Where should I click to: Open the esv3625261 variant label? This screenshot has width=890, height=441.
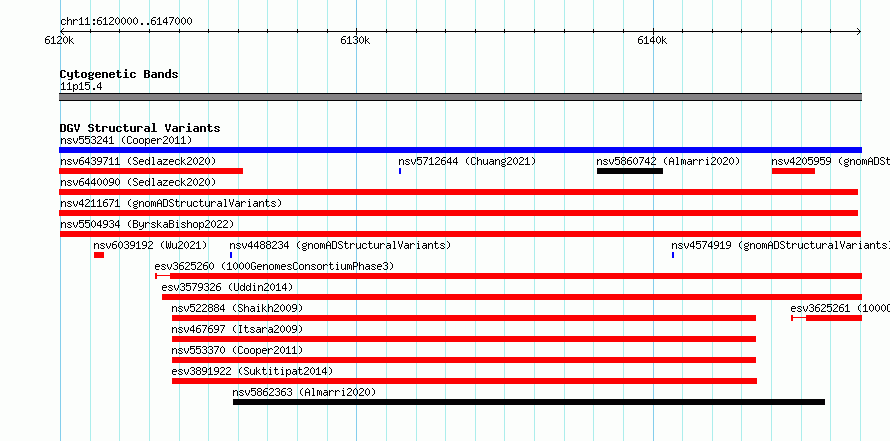(x=840, y=308)
